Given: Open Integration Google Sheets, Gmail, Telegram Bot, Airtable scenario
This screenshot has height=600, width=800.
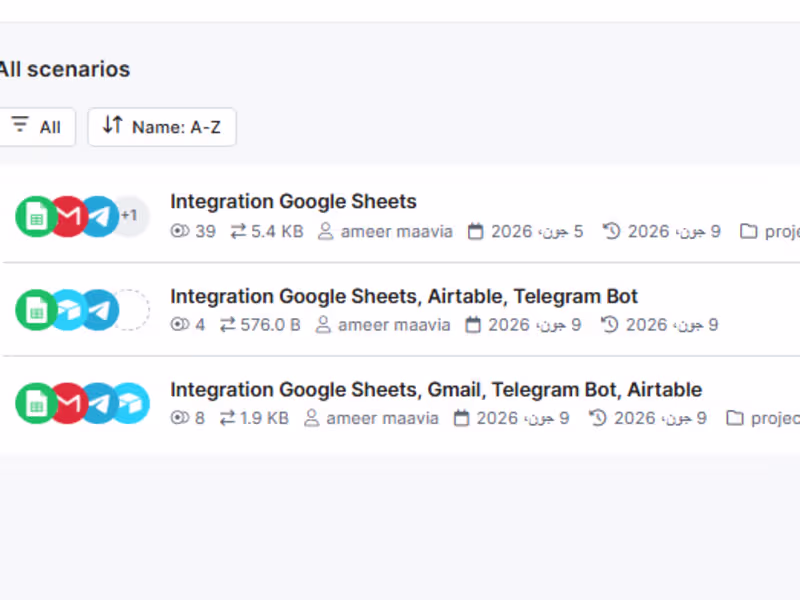Looking at the screenshot, I should coord(436,389).
